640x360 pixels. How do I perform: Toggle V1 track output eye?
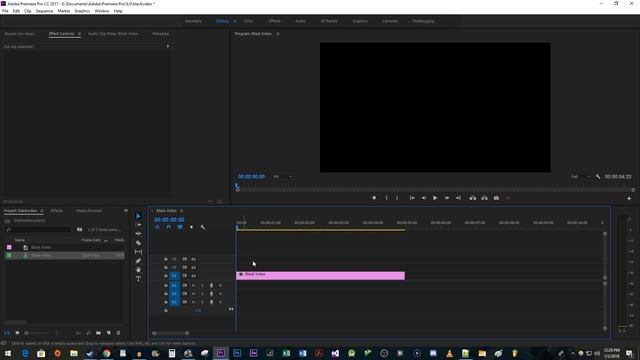[193, 276]
